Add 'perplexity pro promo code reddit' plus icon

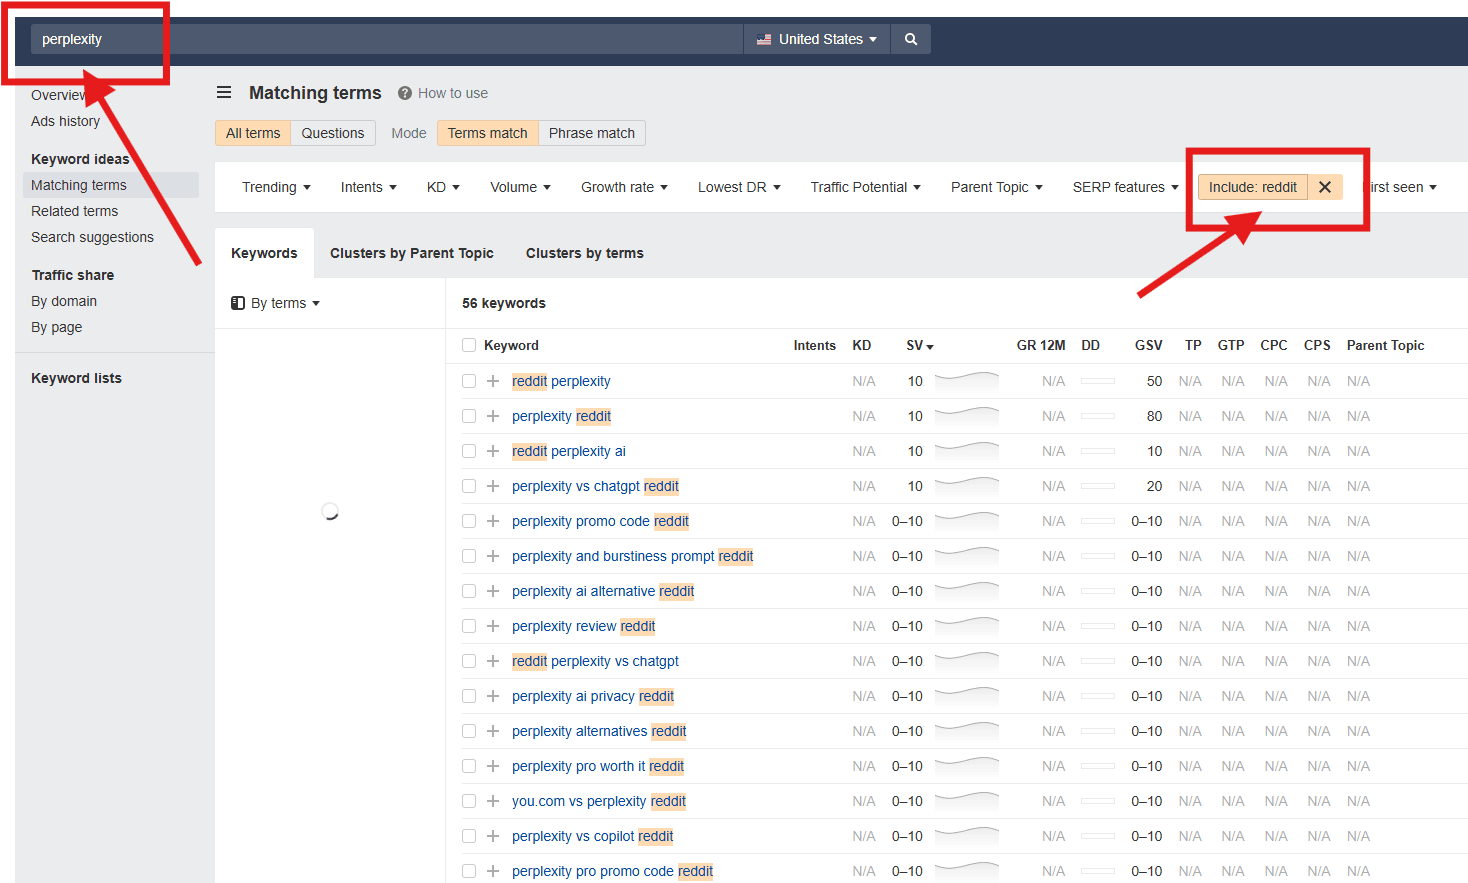(x=493, y=871)
